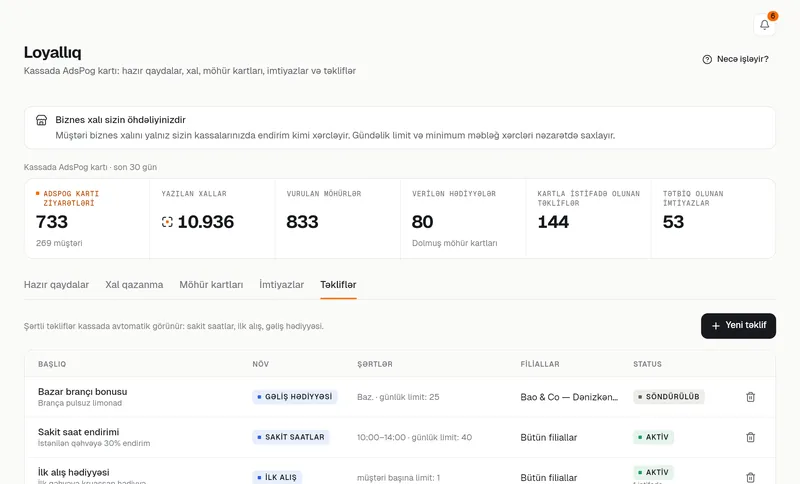800x484 pixels.
Task: Open the Bazar brançı bonusu offer title
Action: point(83,392)
